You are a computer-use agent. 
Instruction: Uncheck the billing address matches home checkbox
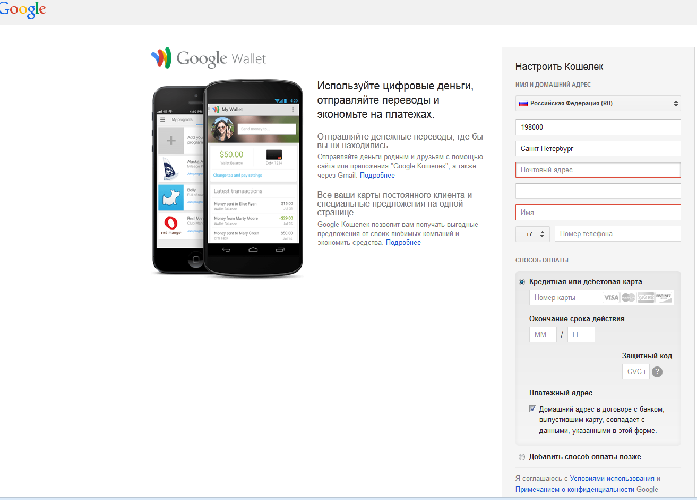click(x=532, y=409)
